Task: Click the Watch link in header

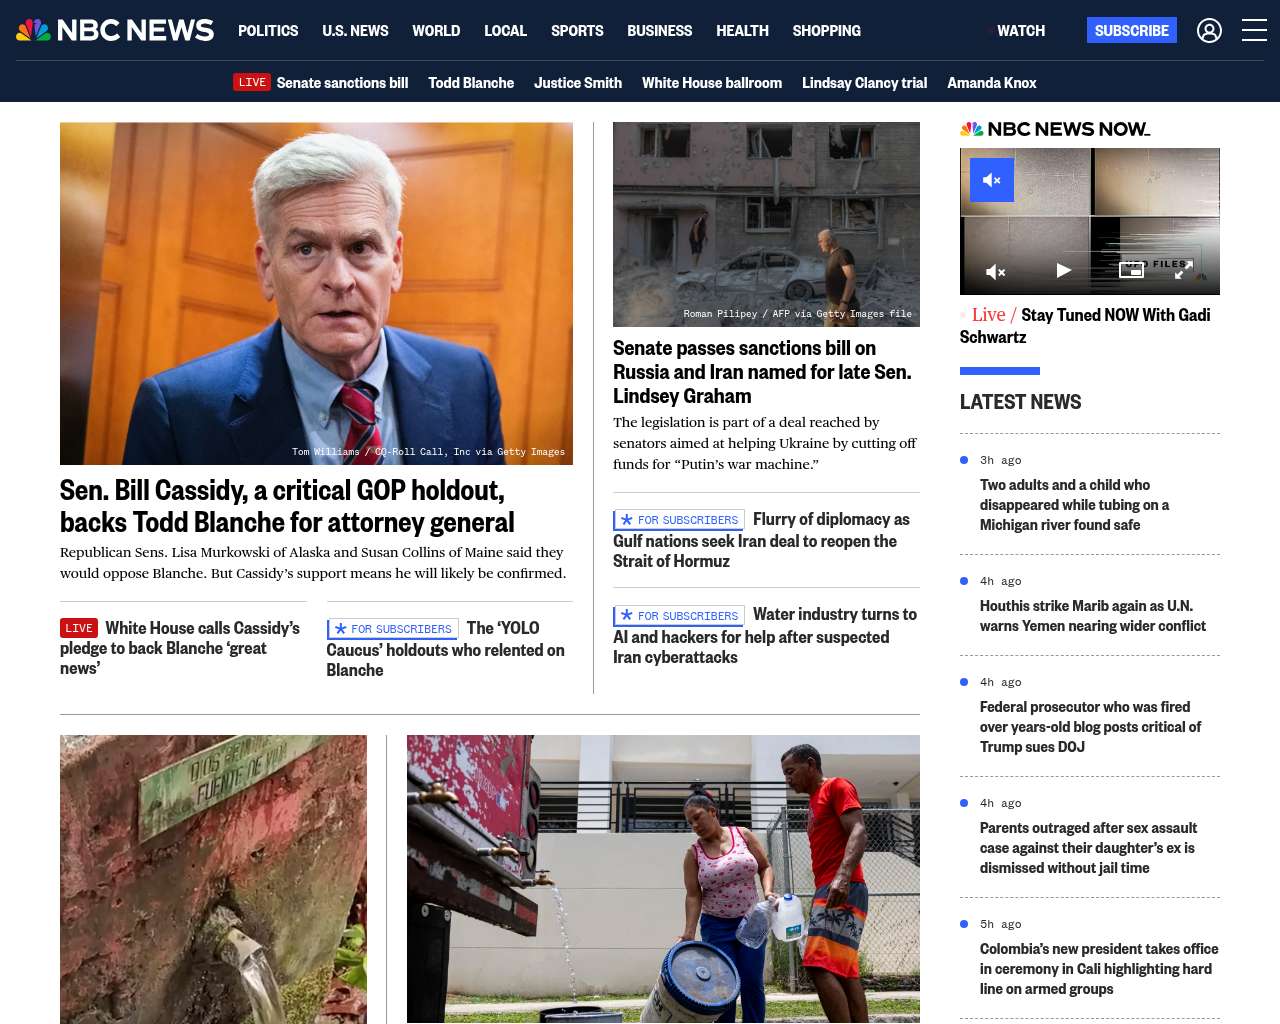Action: click(x=1020, y=31)
